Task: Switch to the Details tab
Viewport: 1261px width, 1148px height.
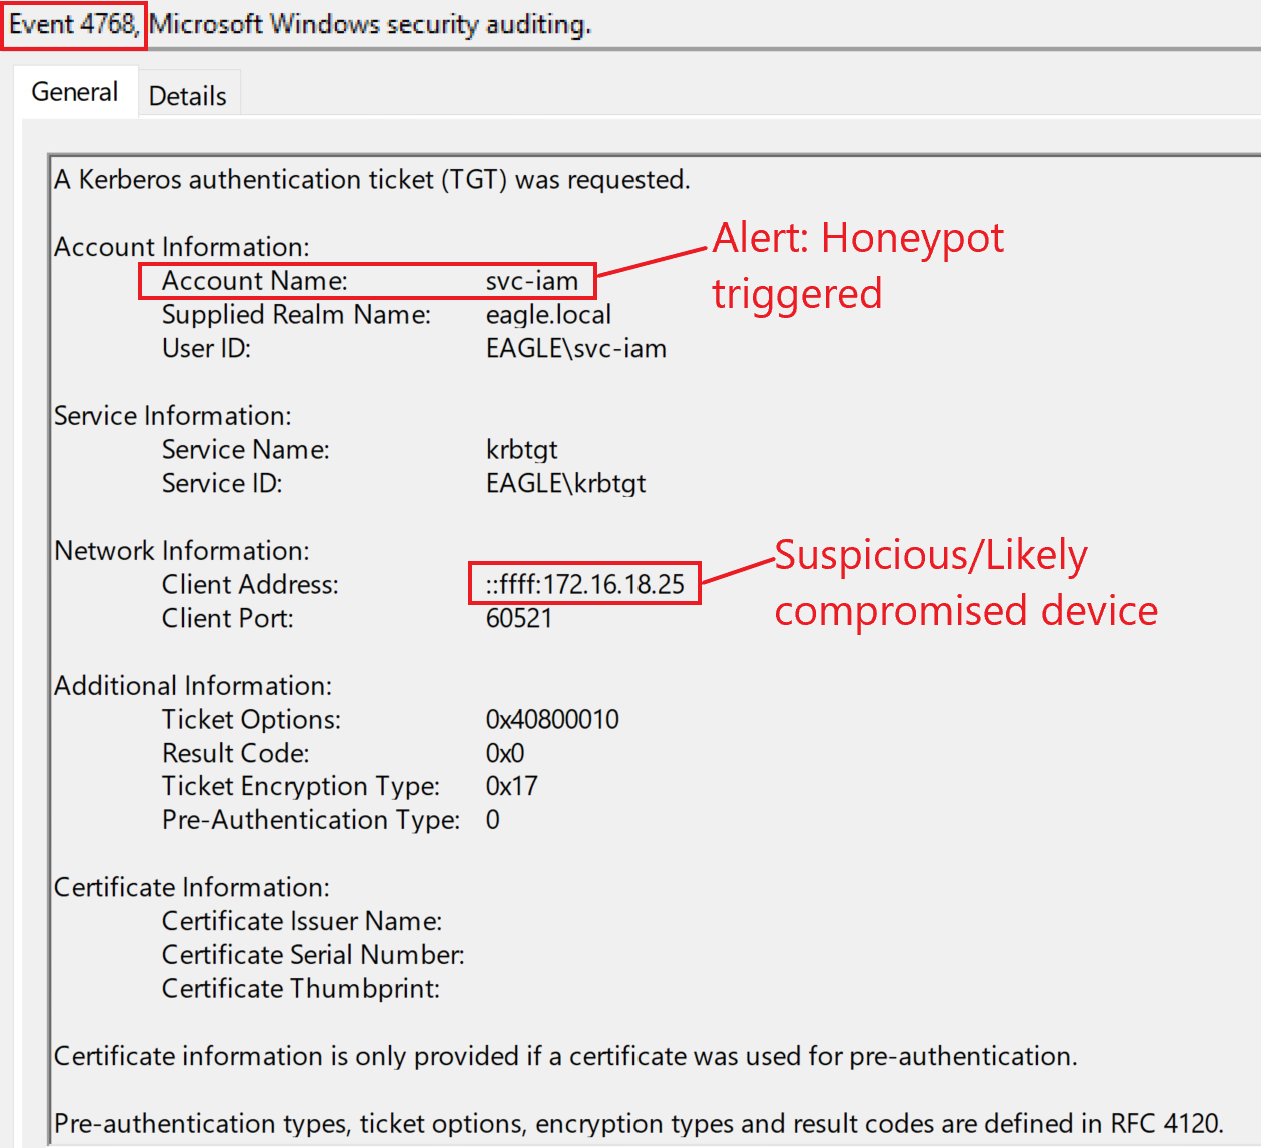Action: point(187,96)
